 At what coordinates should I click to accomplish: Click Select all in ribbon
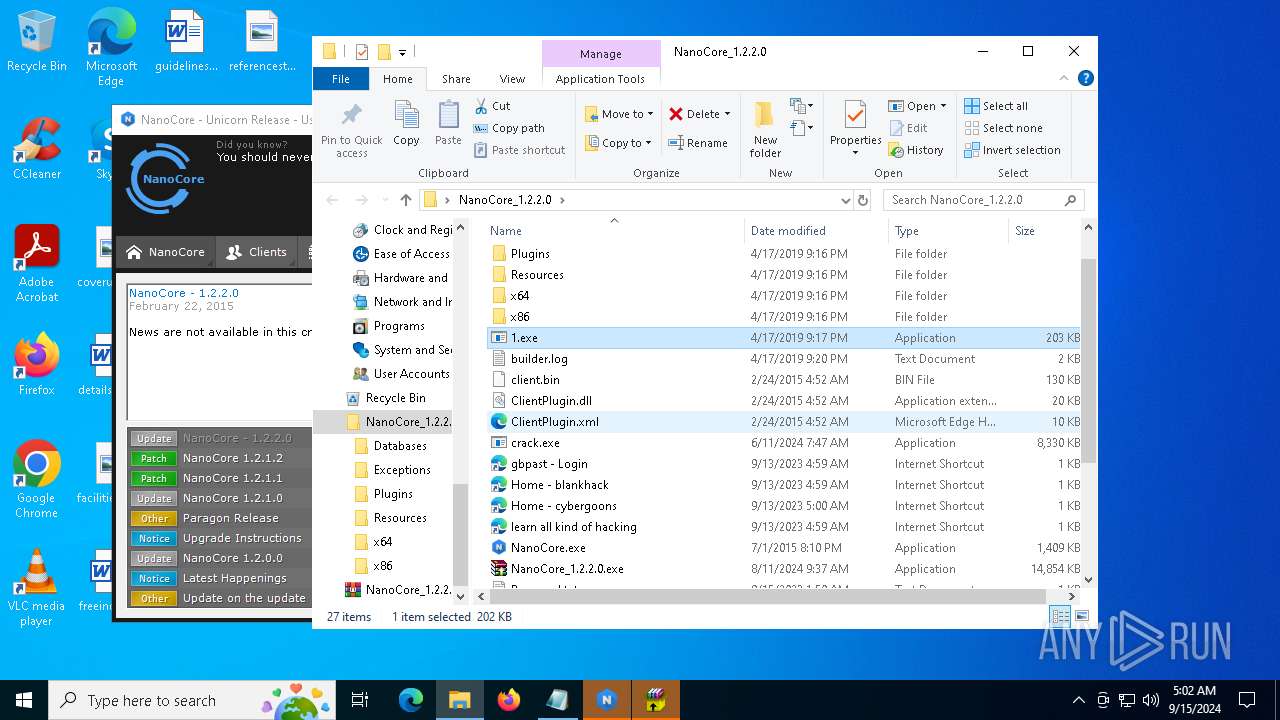tap(996, 106)
